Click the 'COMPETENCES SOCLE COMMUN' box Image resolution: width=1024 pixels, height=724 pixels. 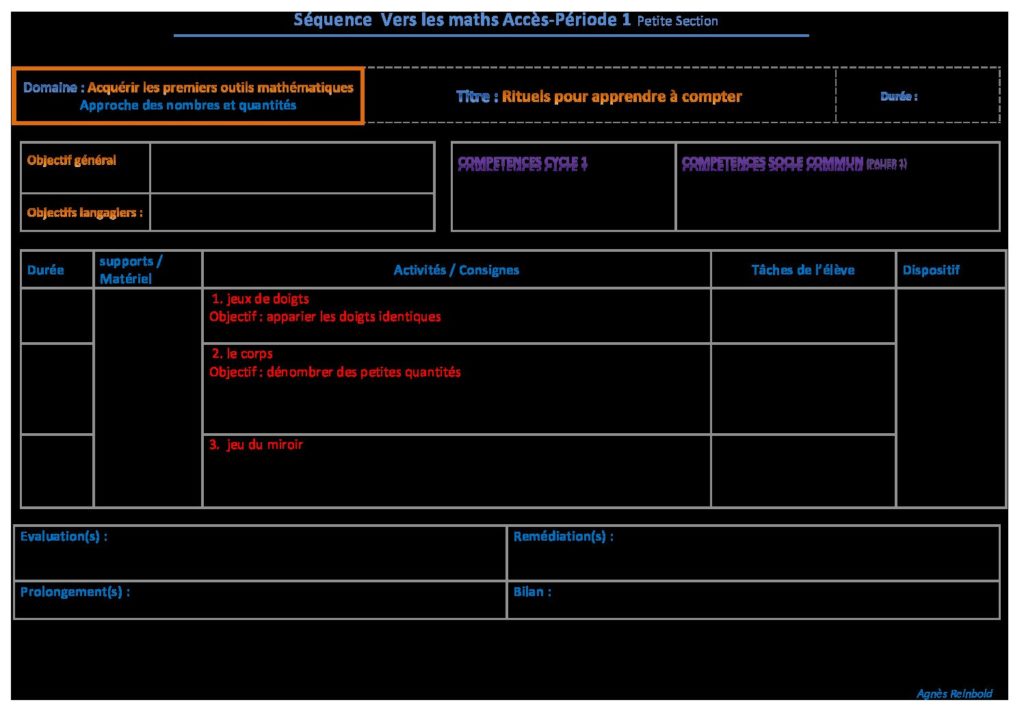(838, 187)
